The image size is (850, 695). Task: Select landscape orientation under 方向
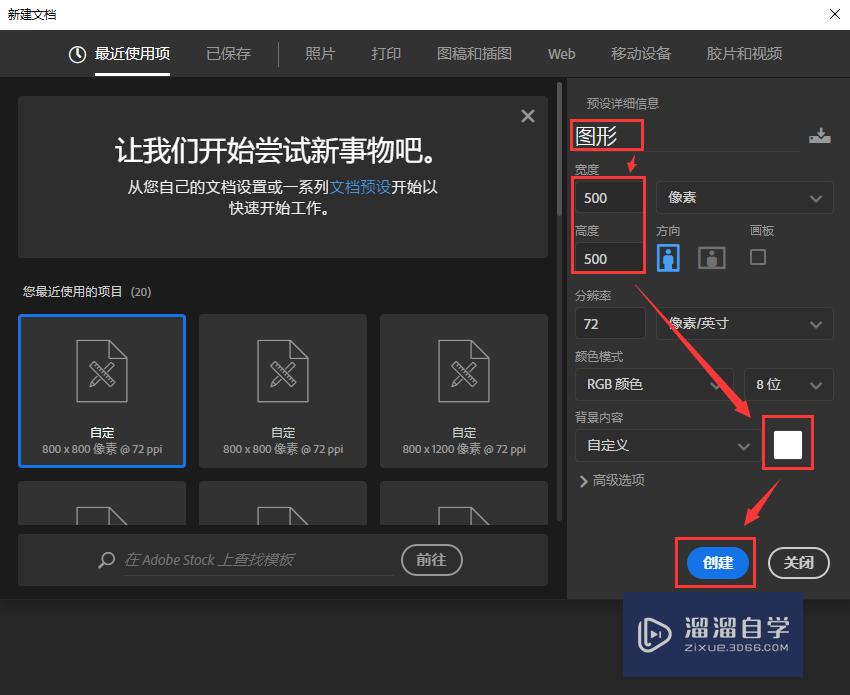click(711, 257)
